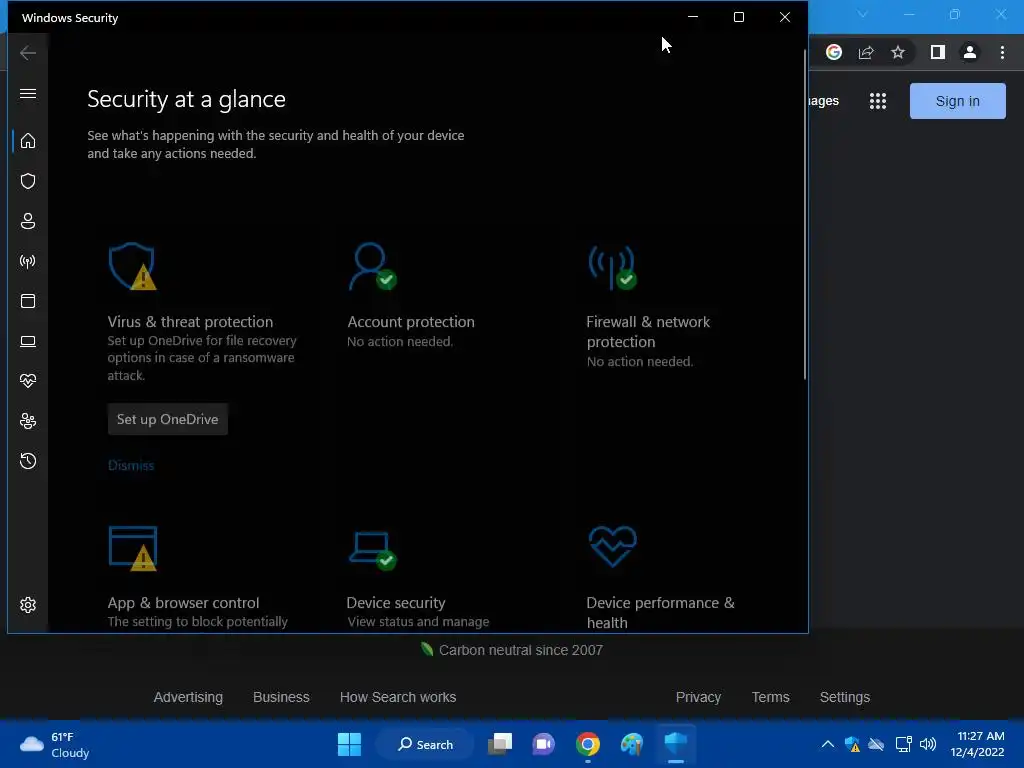Open the hamburger navigation menu
Image resolution: width=1024 pixels, height=768 pixels.
28,93
